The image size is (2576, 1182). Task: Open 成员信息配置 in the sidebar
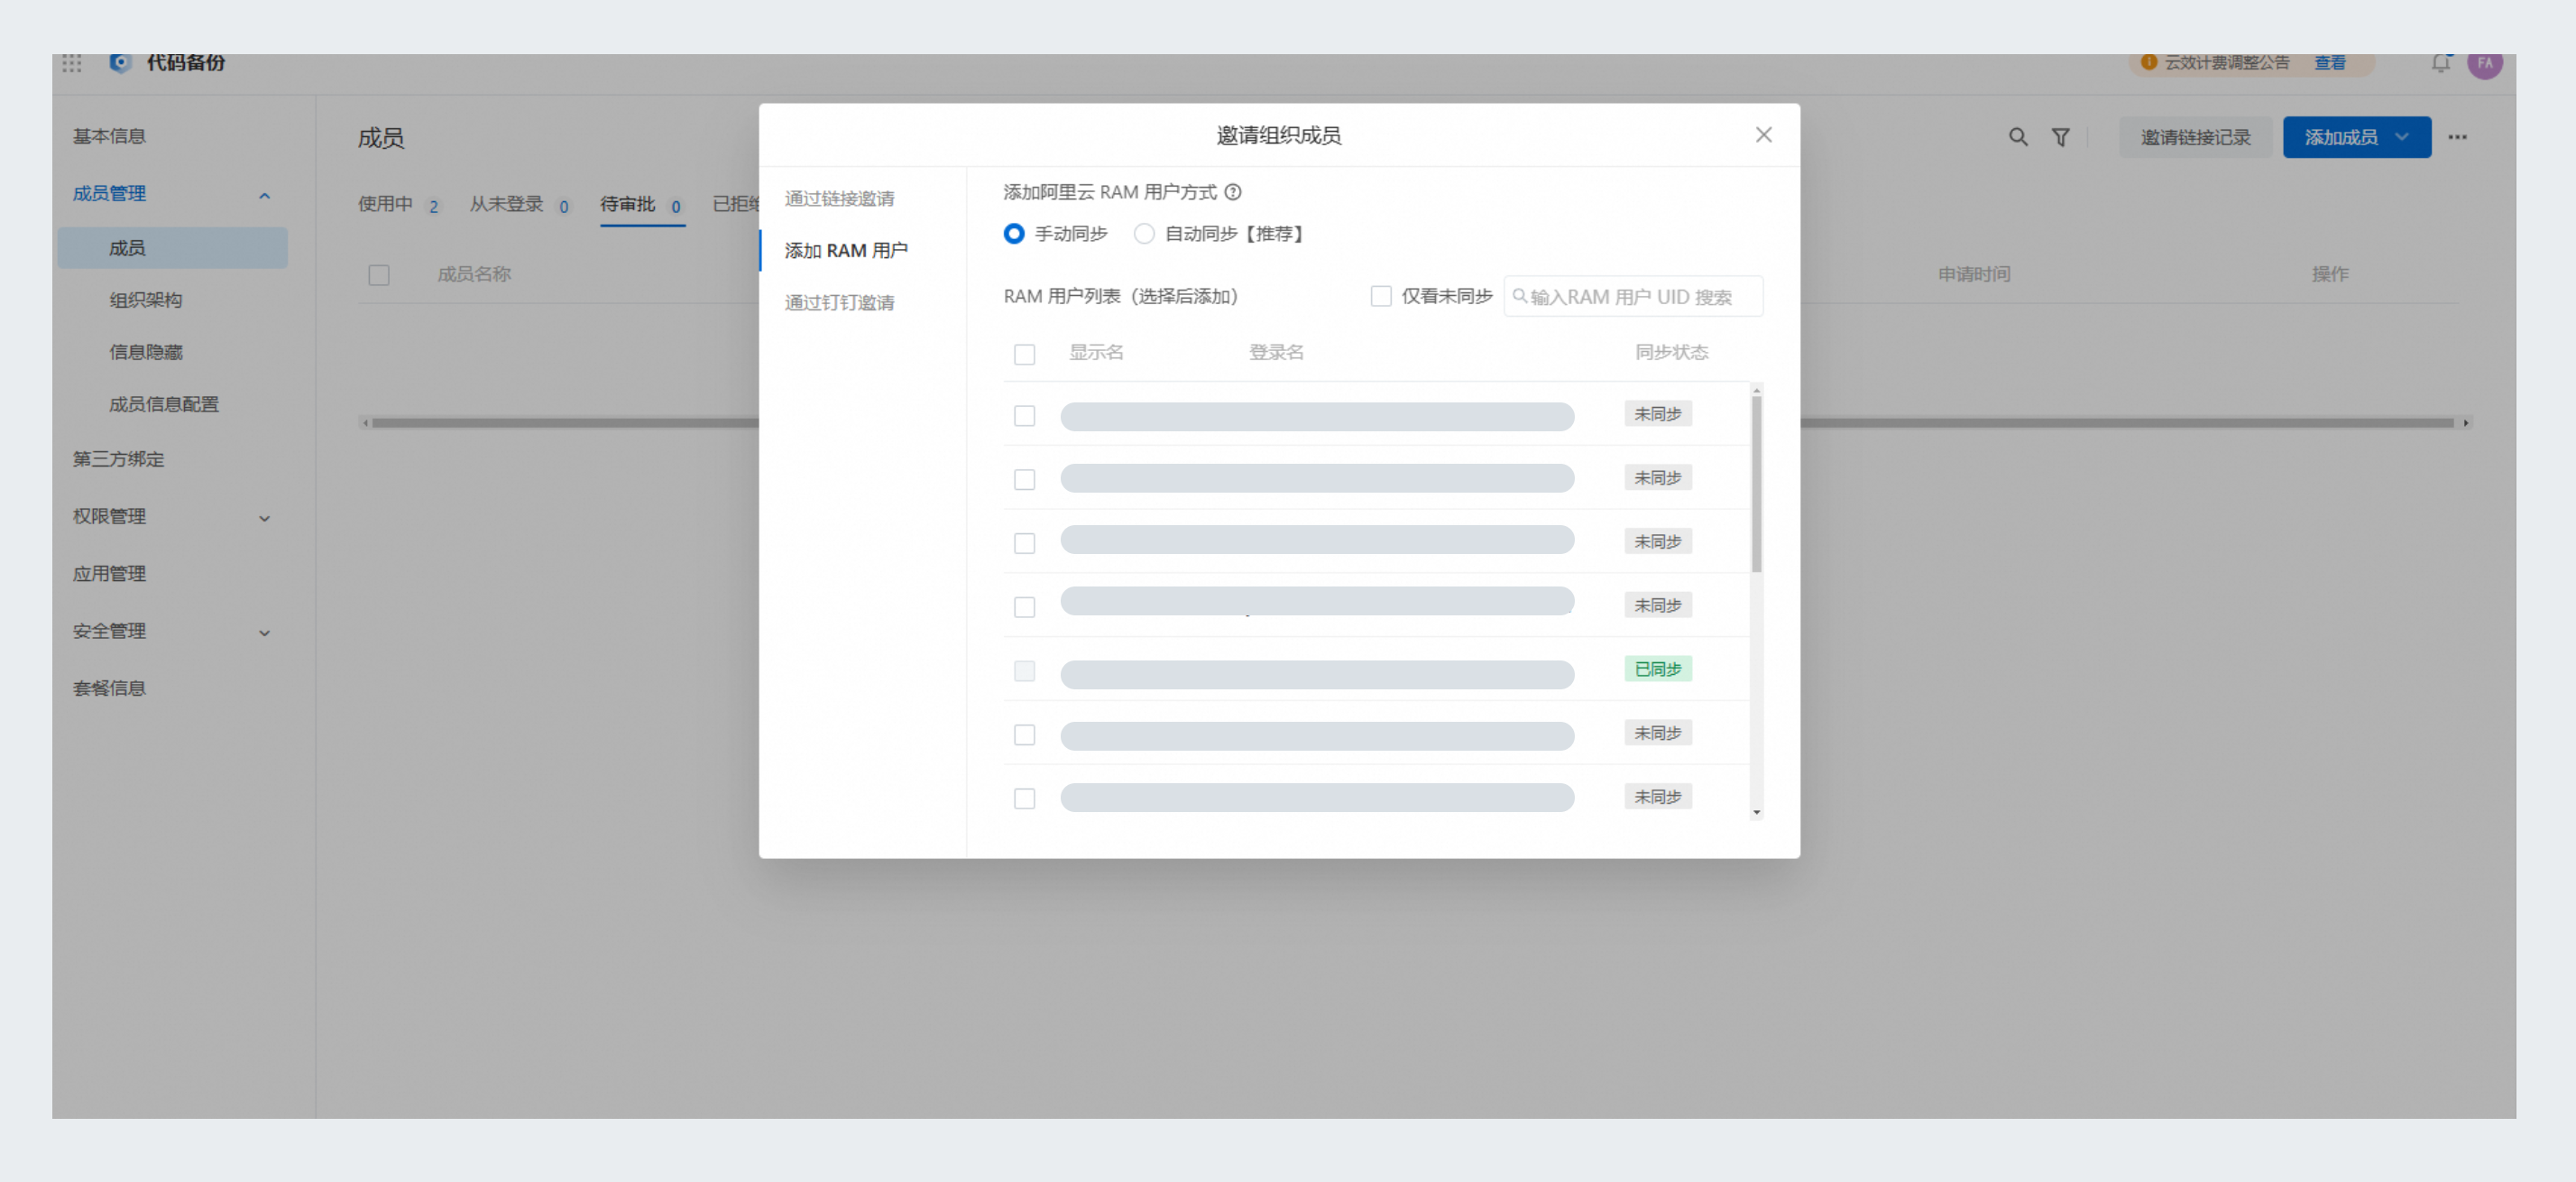point(164,404)
